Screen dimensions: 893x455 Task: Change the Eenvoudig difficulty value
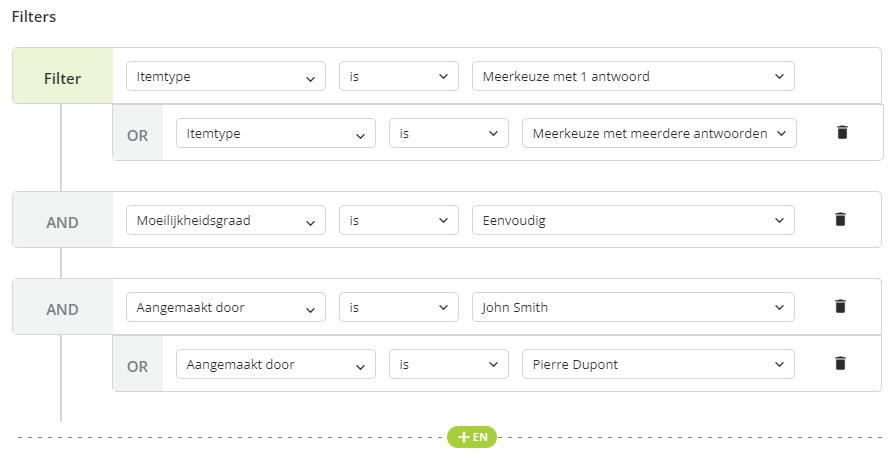pyautogui.click(x=633, y=220)
